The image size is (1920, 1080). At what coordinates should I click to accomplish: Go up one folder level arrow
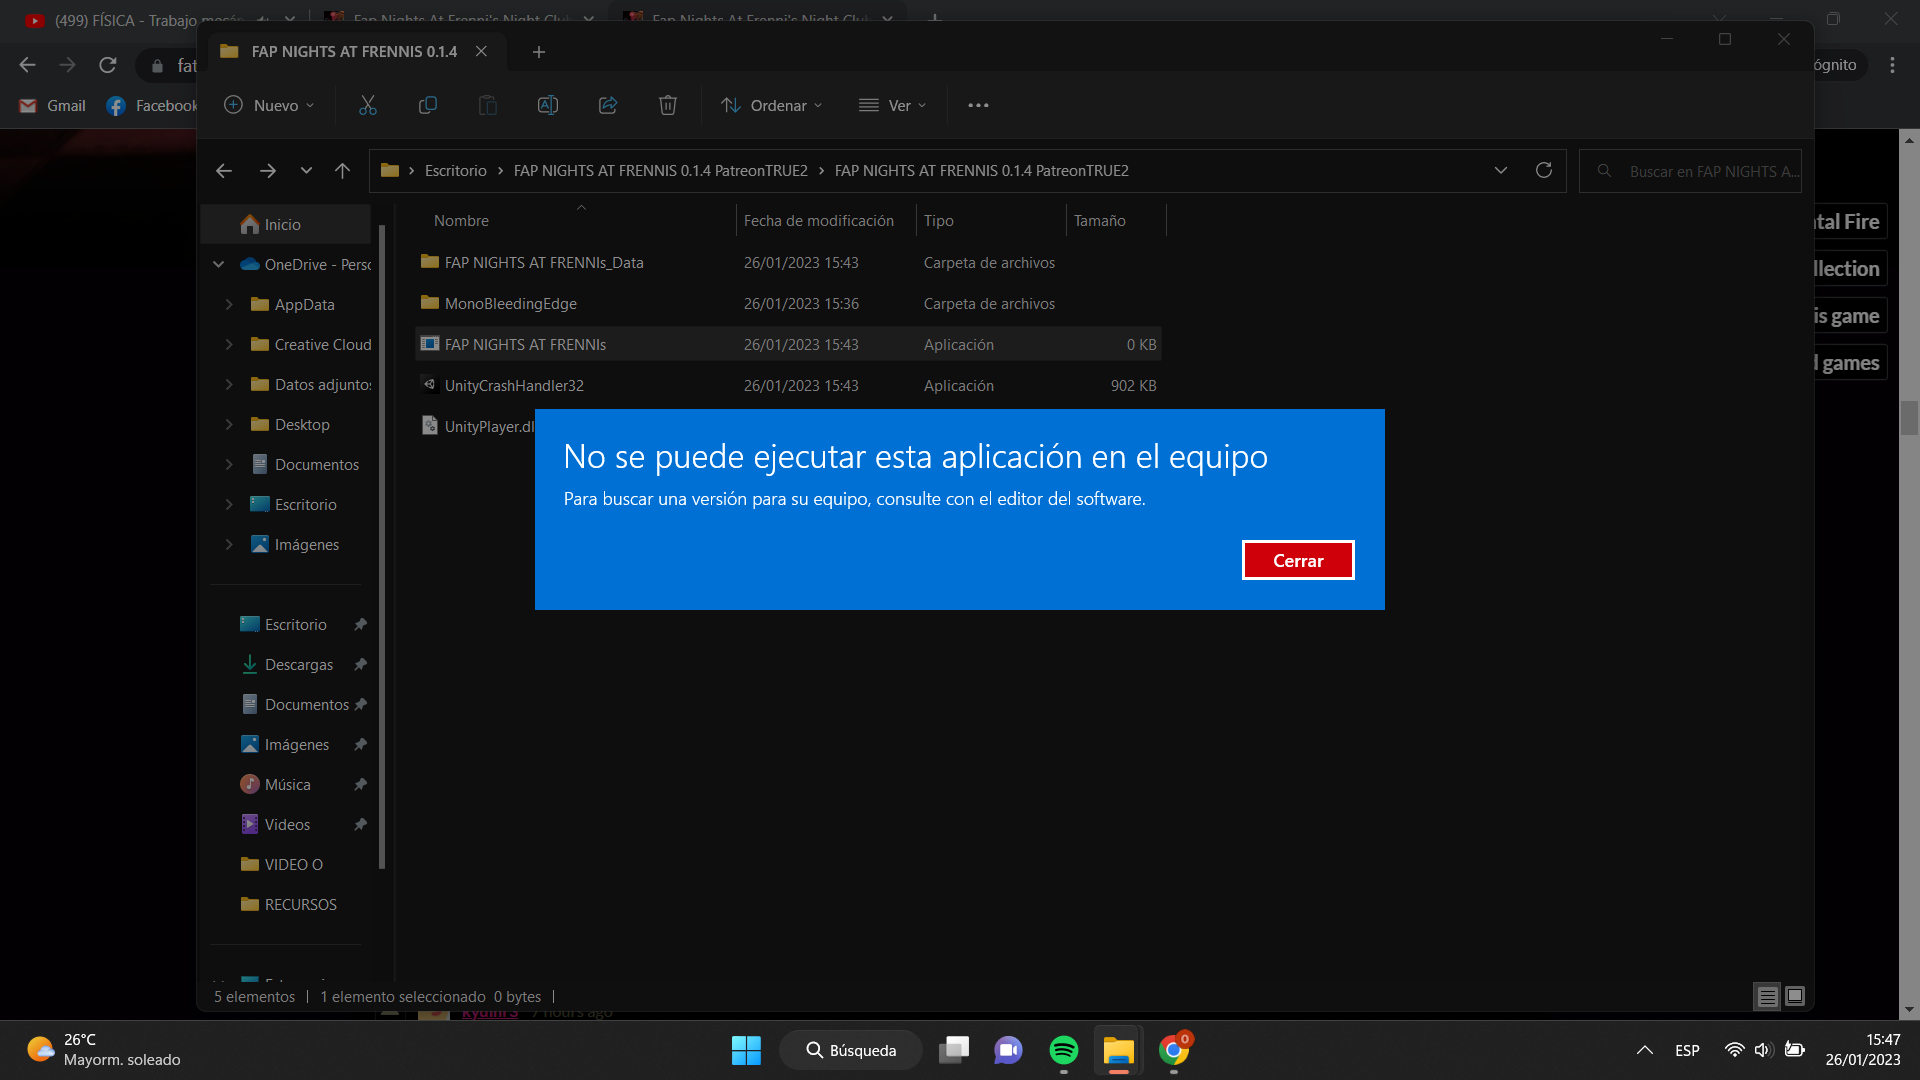tap(342, 171)
